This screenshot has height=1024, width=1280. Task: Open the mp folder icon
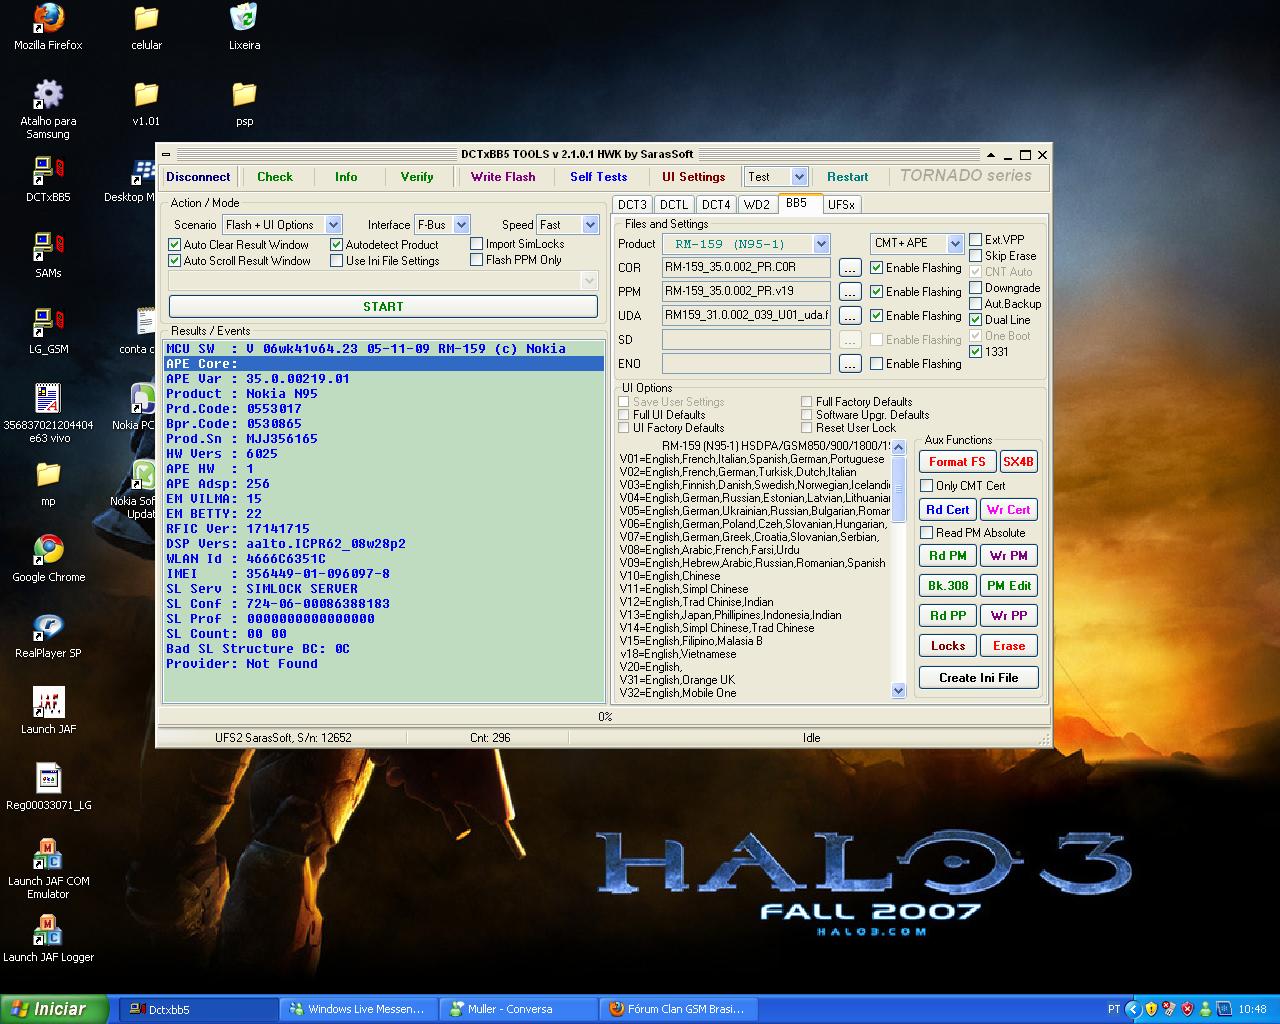pyautogui.click(x=48, y=483)
